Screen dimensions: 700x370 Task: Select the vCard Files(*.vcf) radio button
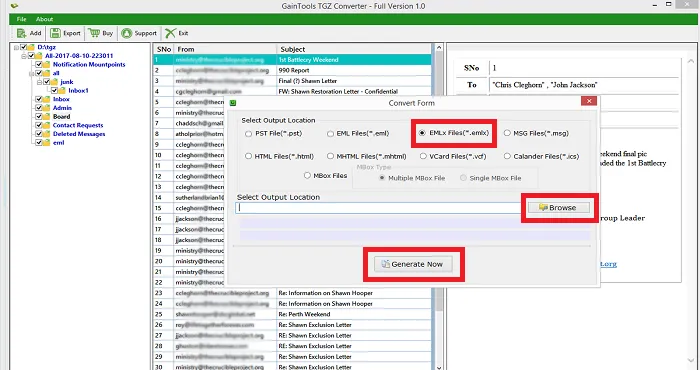(423, 156)
